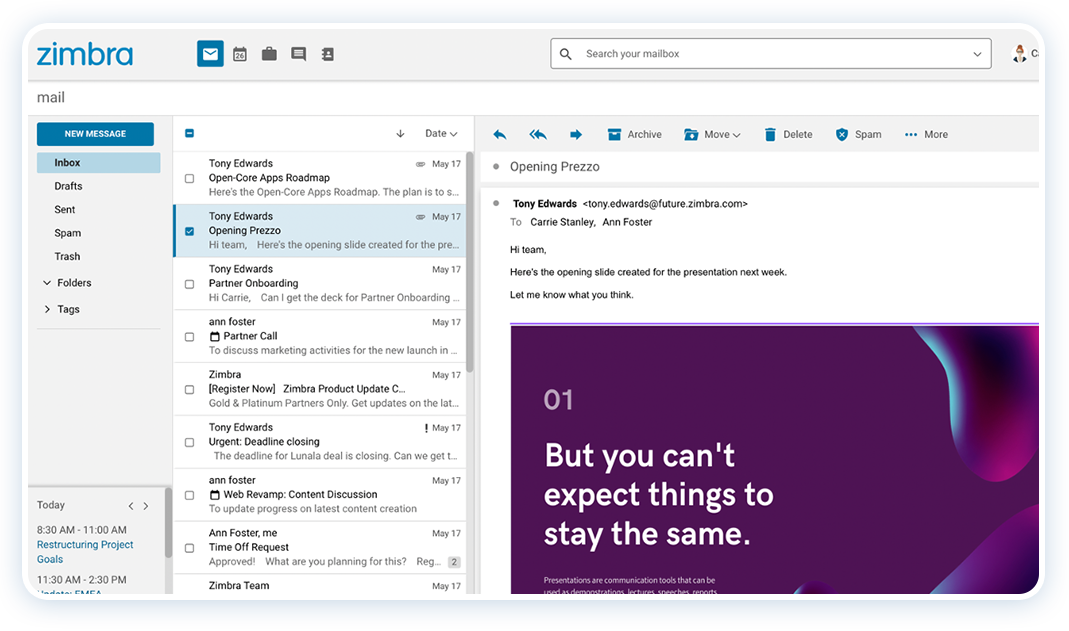The width and height of the screenshot is (1069, 631).
Task: Select the Mail envelope icon
Action: point(209,53)
